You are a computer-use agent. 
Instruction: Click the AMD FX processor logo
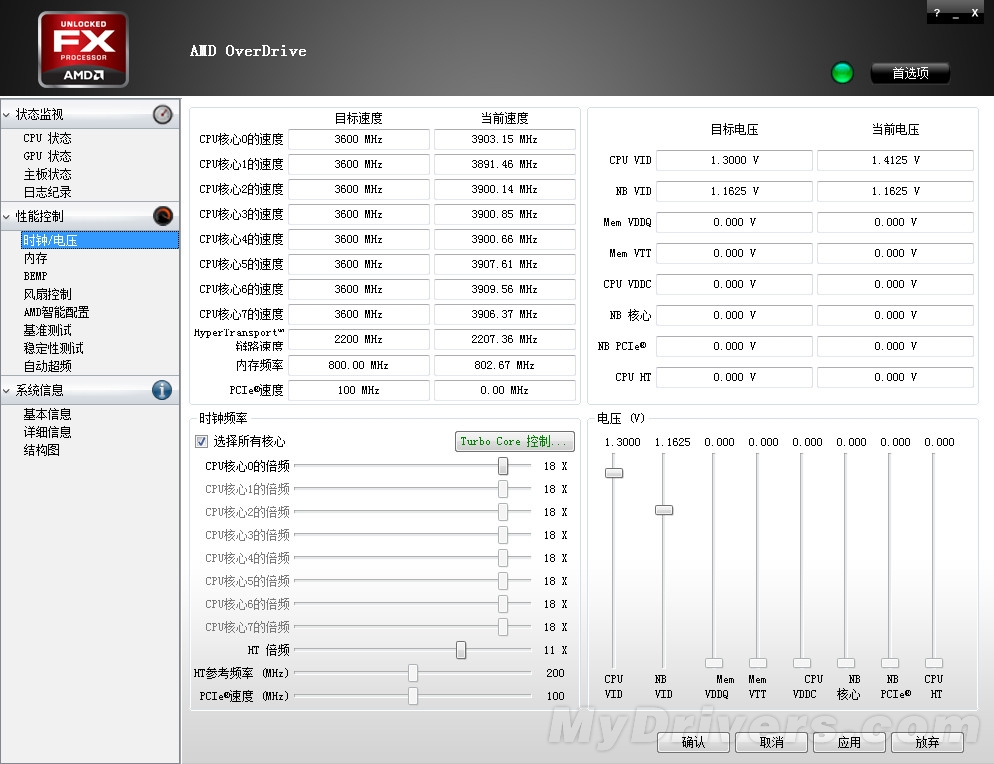click(x=83, y=49)
